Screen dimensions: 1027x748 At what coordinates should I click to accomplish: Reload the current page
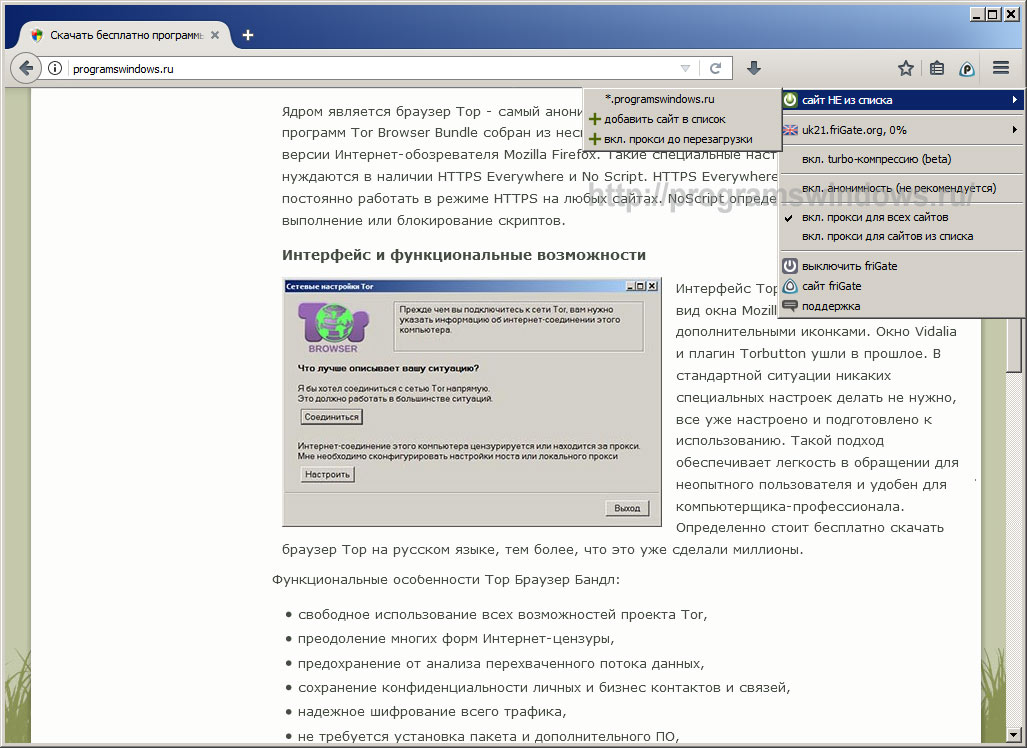[x=715, y=68]
